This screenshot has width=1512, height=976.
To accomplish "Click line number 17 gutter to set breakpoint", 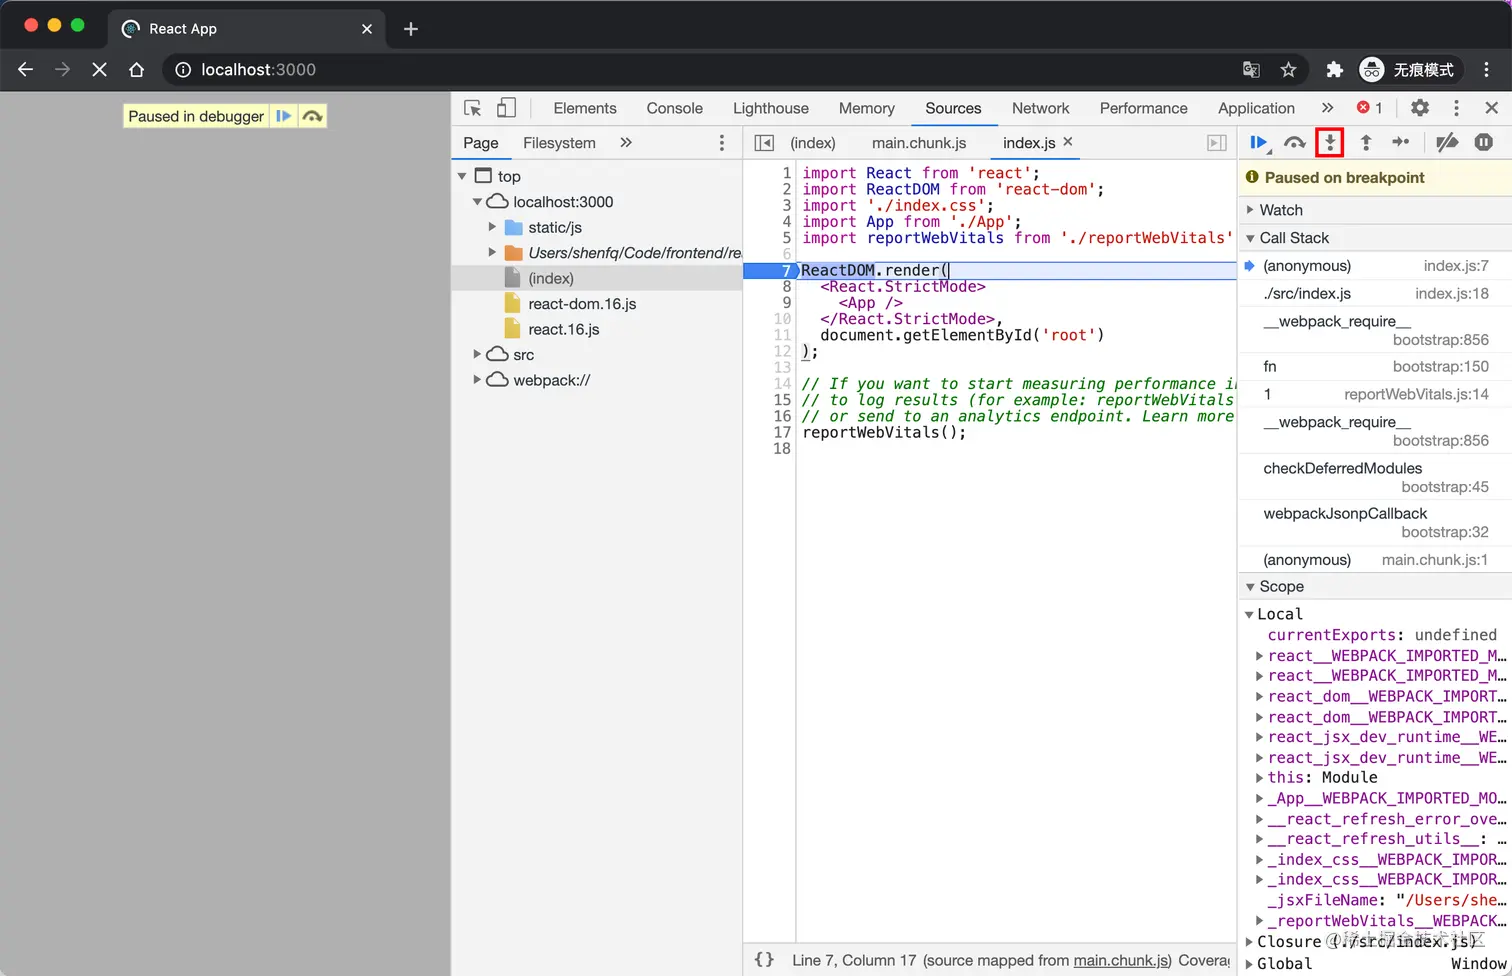I will 782,433.
